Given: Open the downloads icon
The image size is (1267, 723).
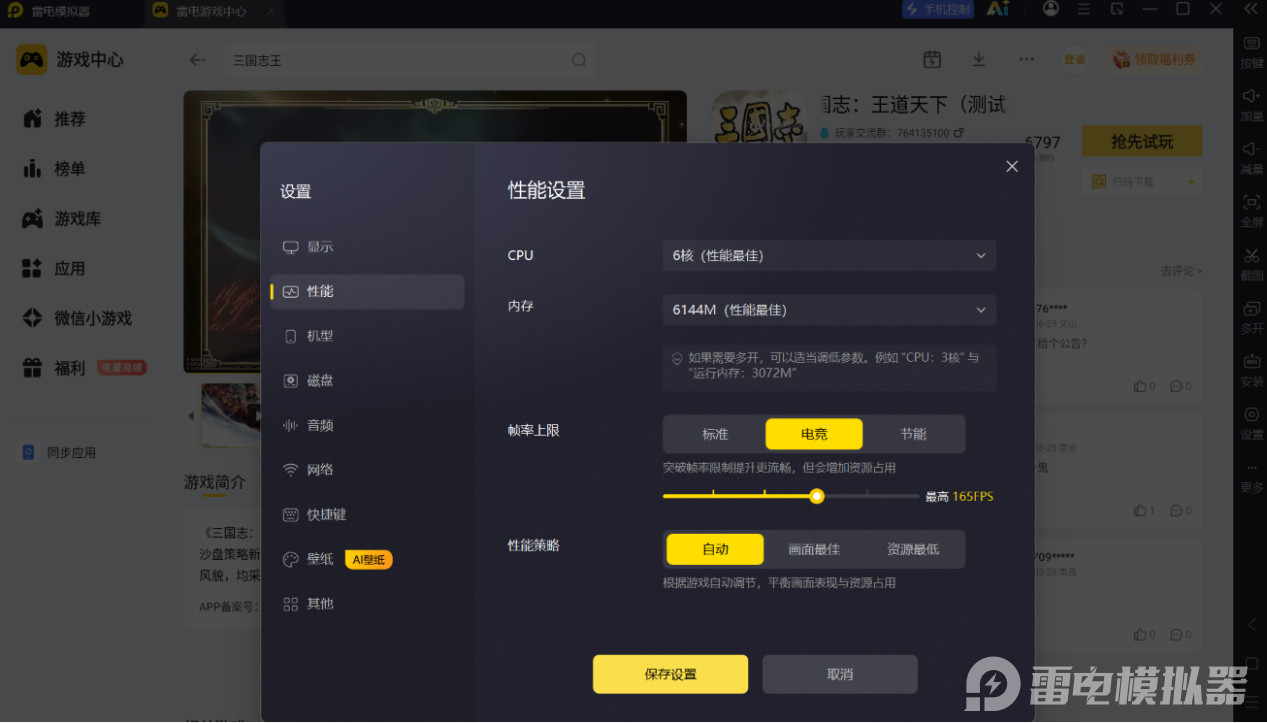Looking at the screenshot, I should point(979,59).
